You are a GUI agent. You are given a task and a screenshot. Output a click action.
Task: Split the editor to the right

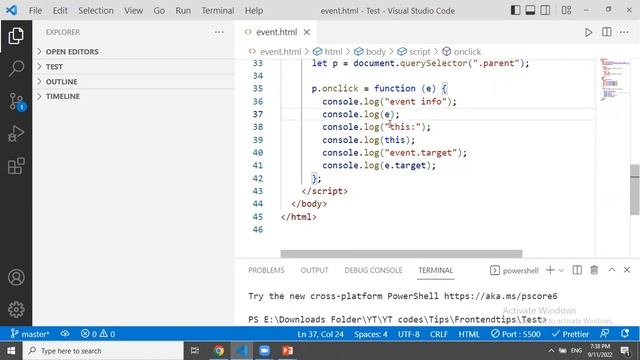[x=607, y=32]
